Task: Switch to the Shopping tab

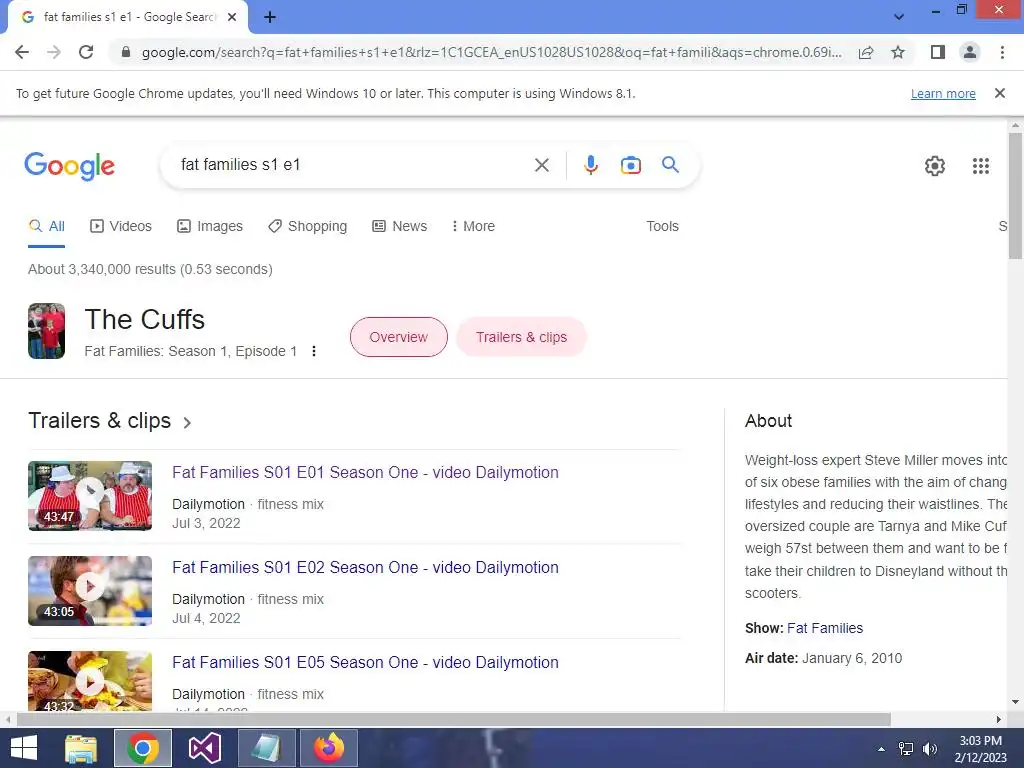Action: (x=308, y=227)
